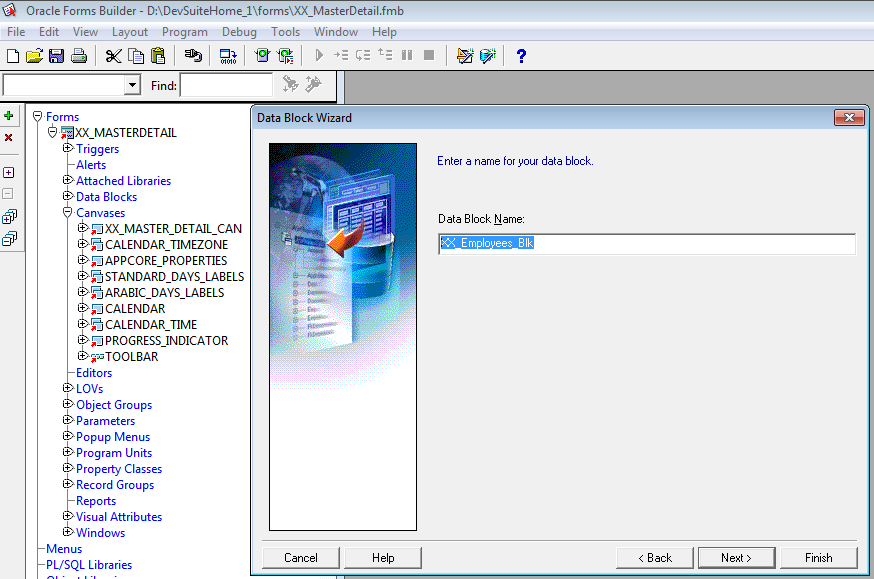The width and height of the screenshot is (874, 579).
Task: Click the Paste clipboard icon
Action: pyautogui.click(x=158, y=56)
